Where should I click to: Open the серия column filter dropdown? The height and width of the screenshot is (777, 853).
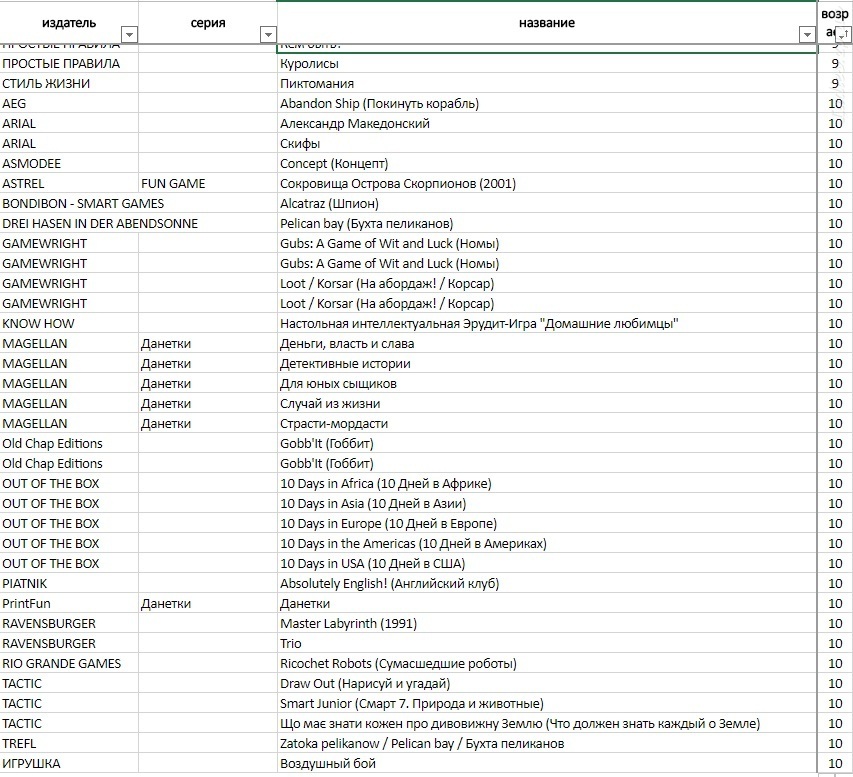(x=268, y=34)
